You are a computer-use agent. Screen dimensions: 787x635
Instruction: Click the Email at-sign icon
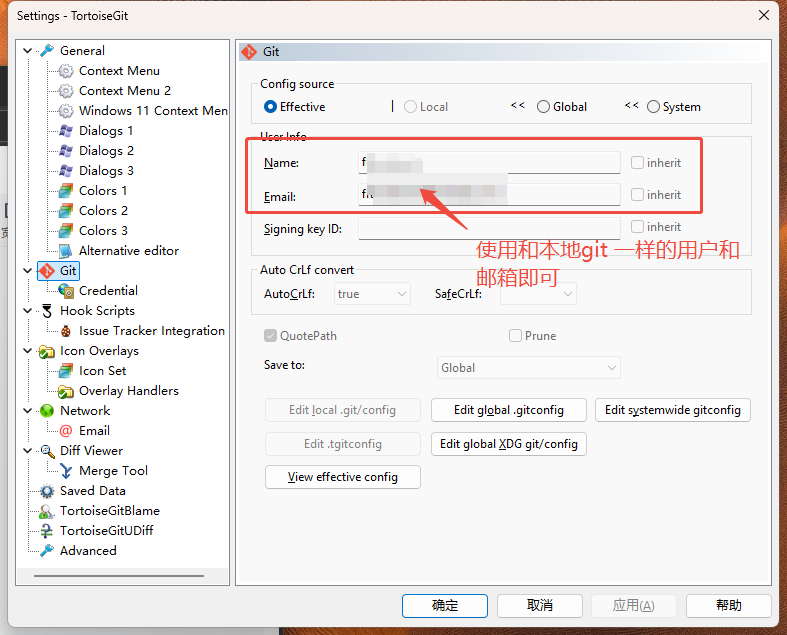click(66, 431)
